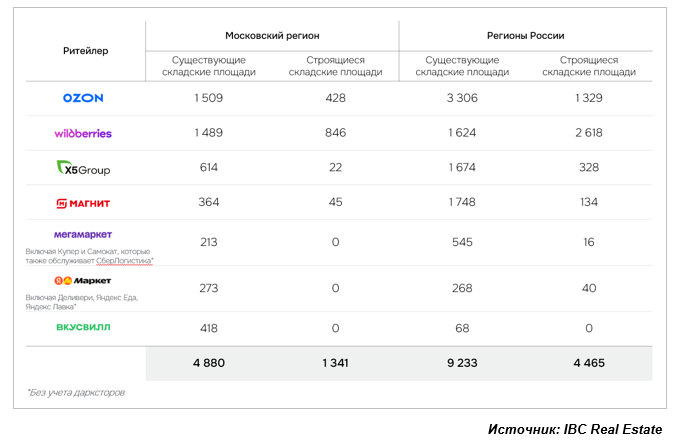The image size is (680, 440).
Task: Click the X5 Group value 614
Action: tap(209, 168)
